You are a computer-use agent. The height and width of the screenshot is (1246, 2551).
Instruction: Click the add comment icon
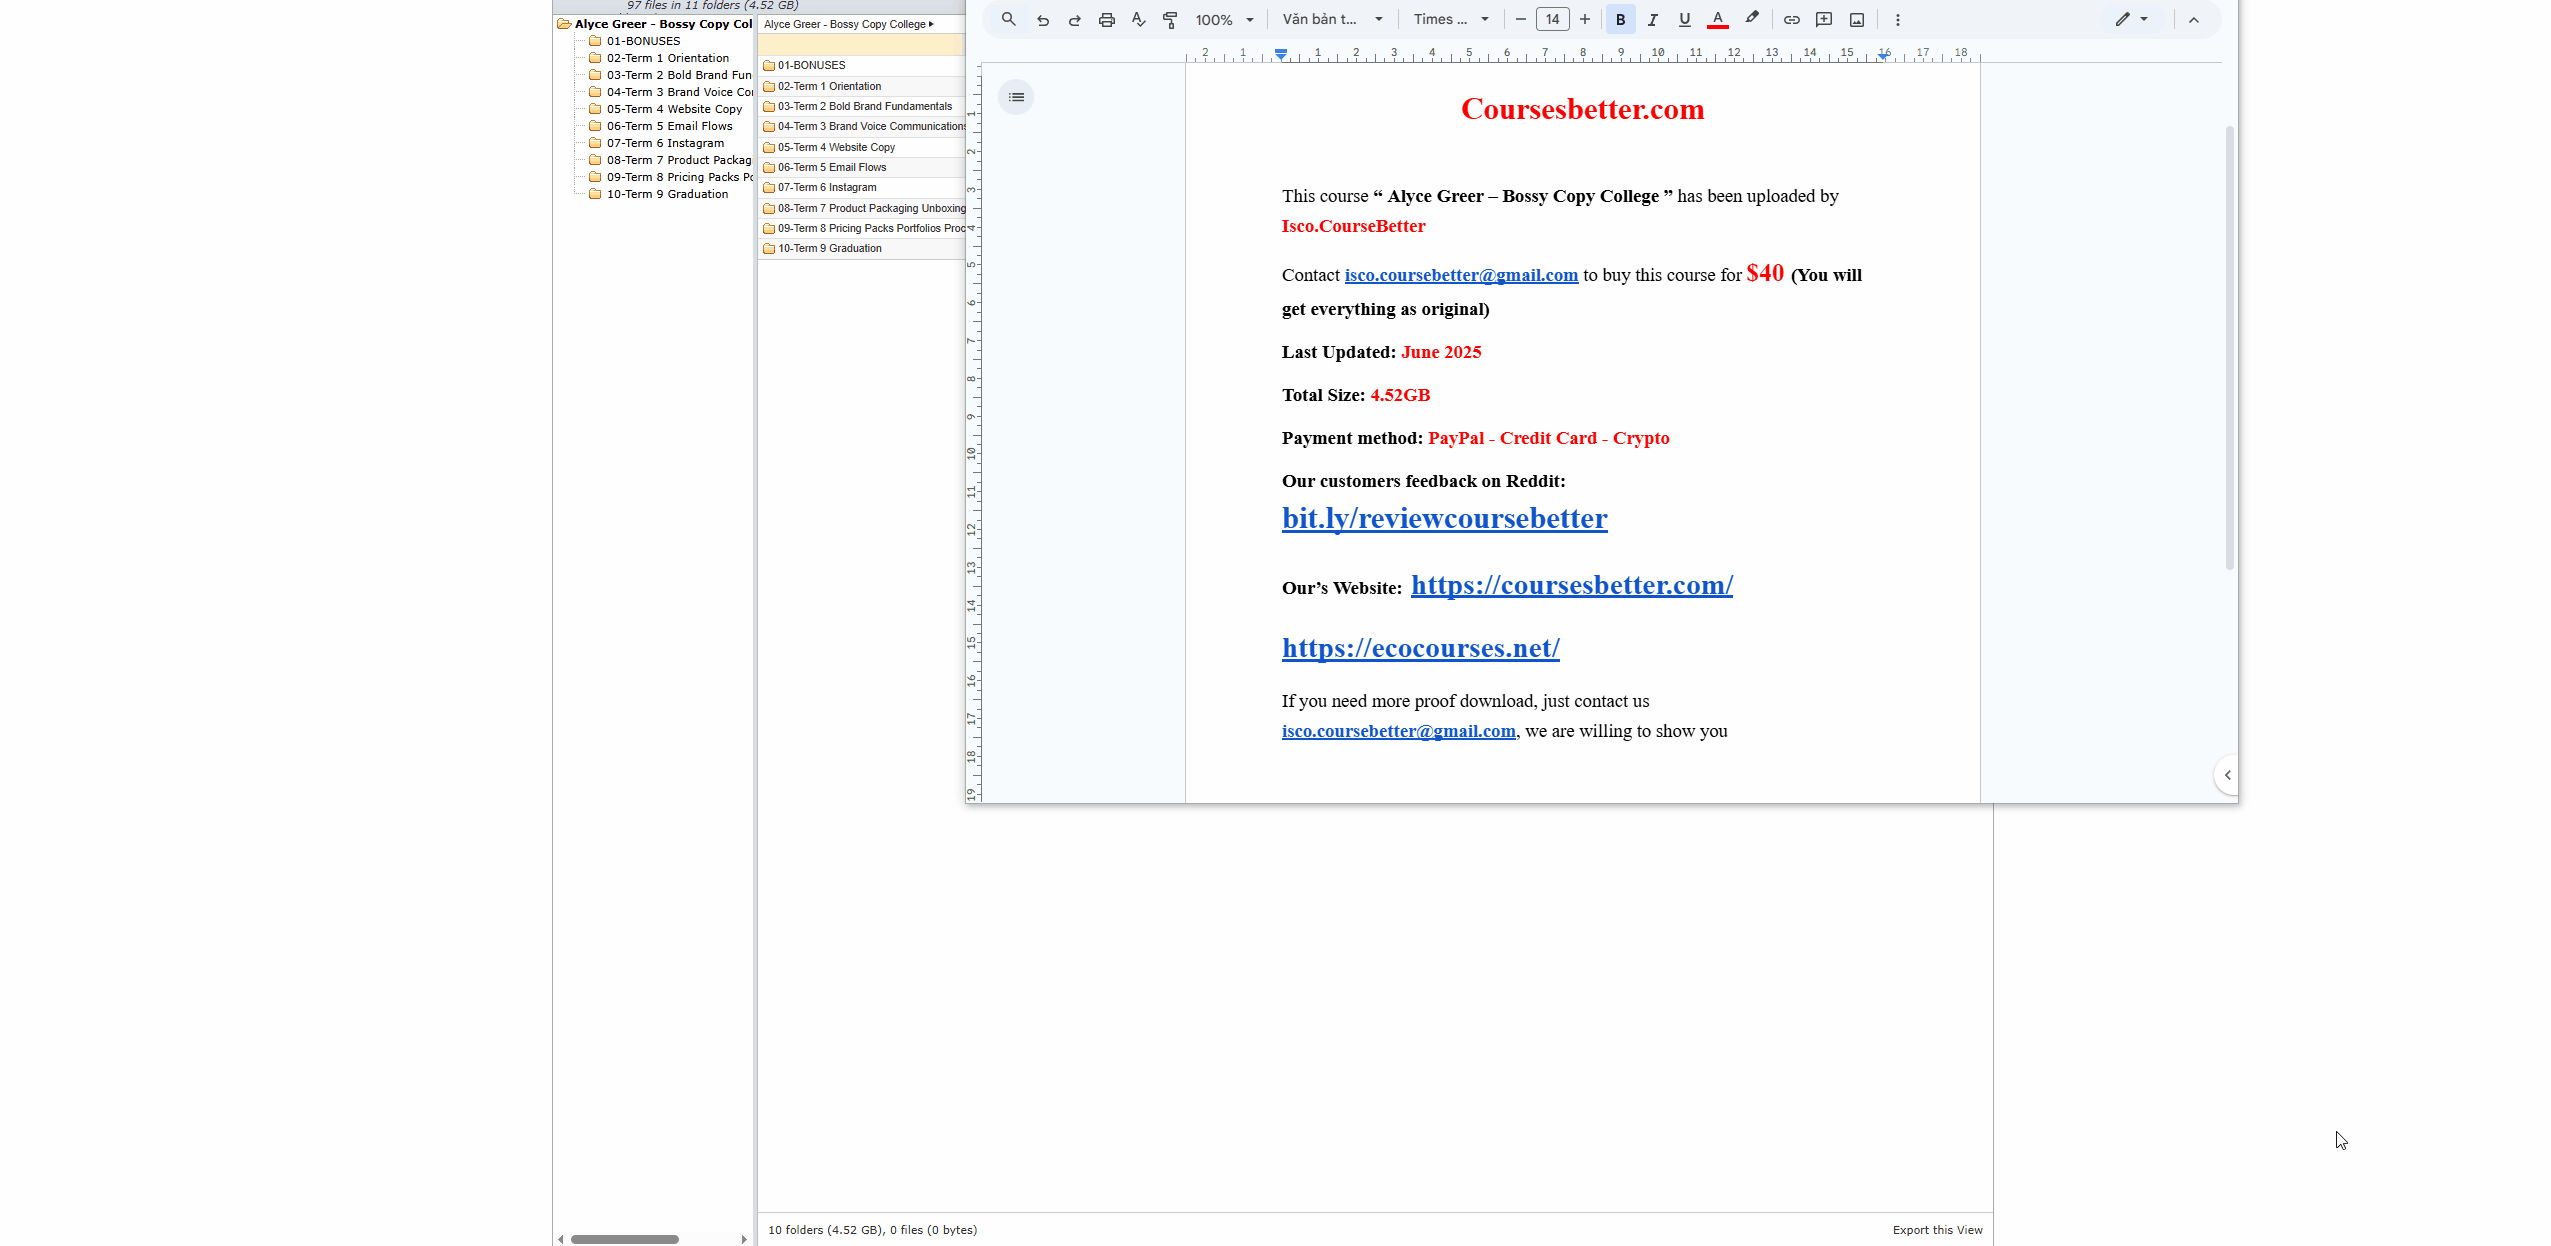point(1824,20)
